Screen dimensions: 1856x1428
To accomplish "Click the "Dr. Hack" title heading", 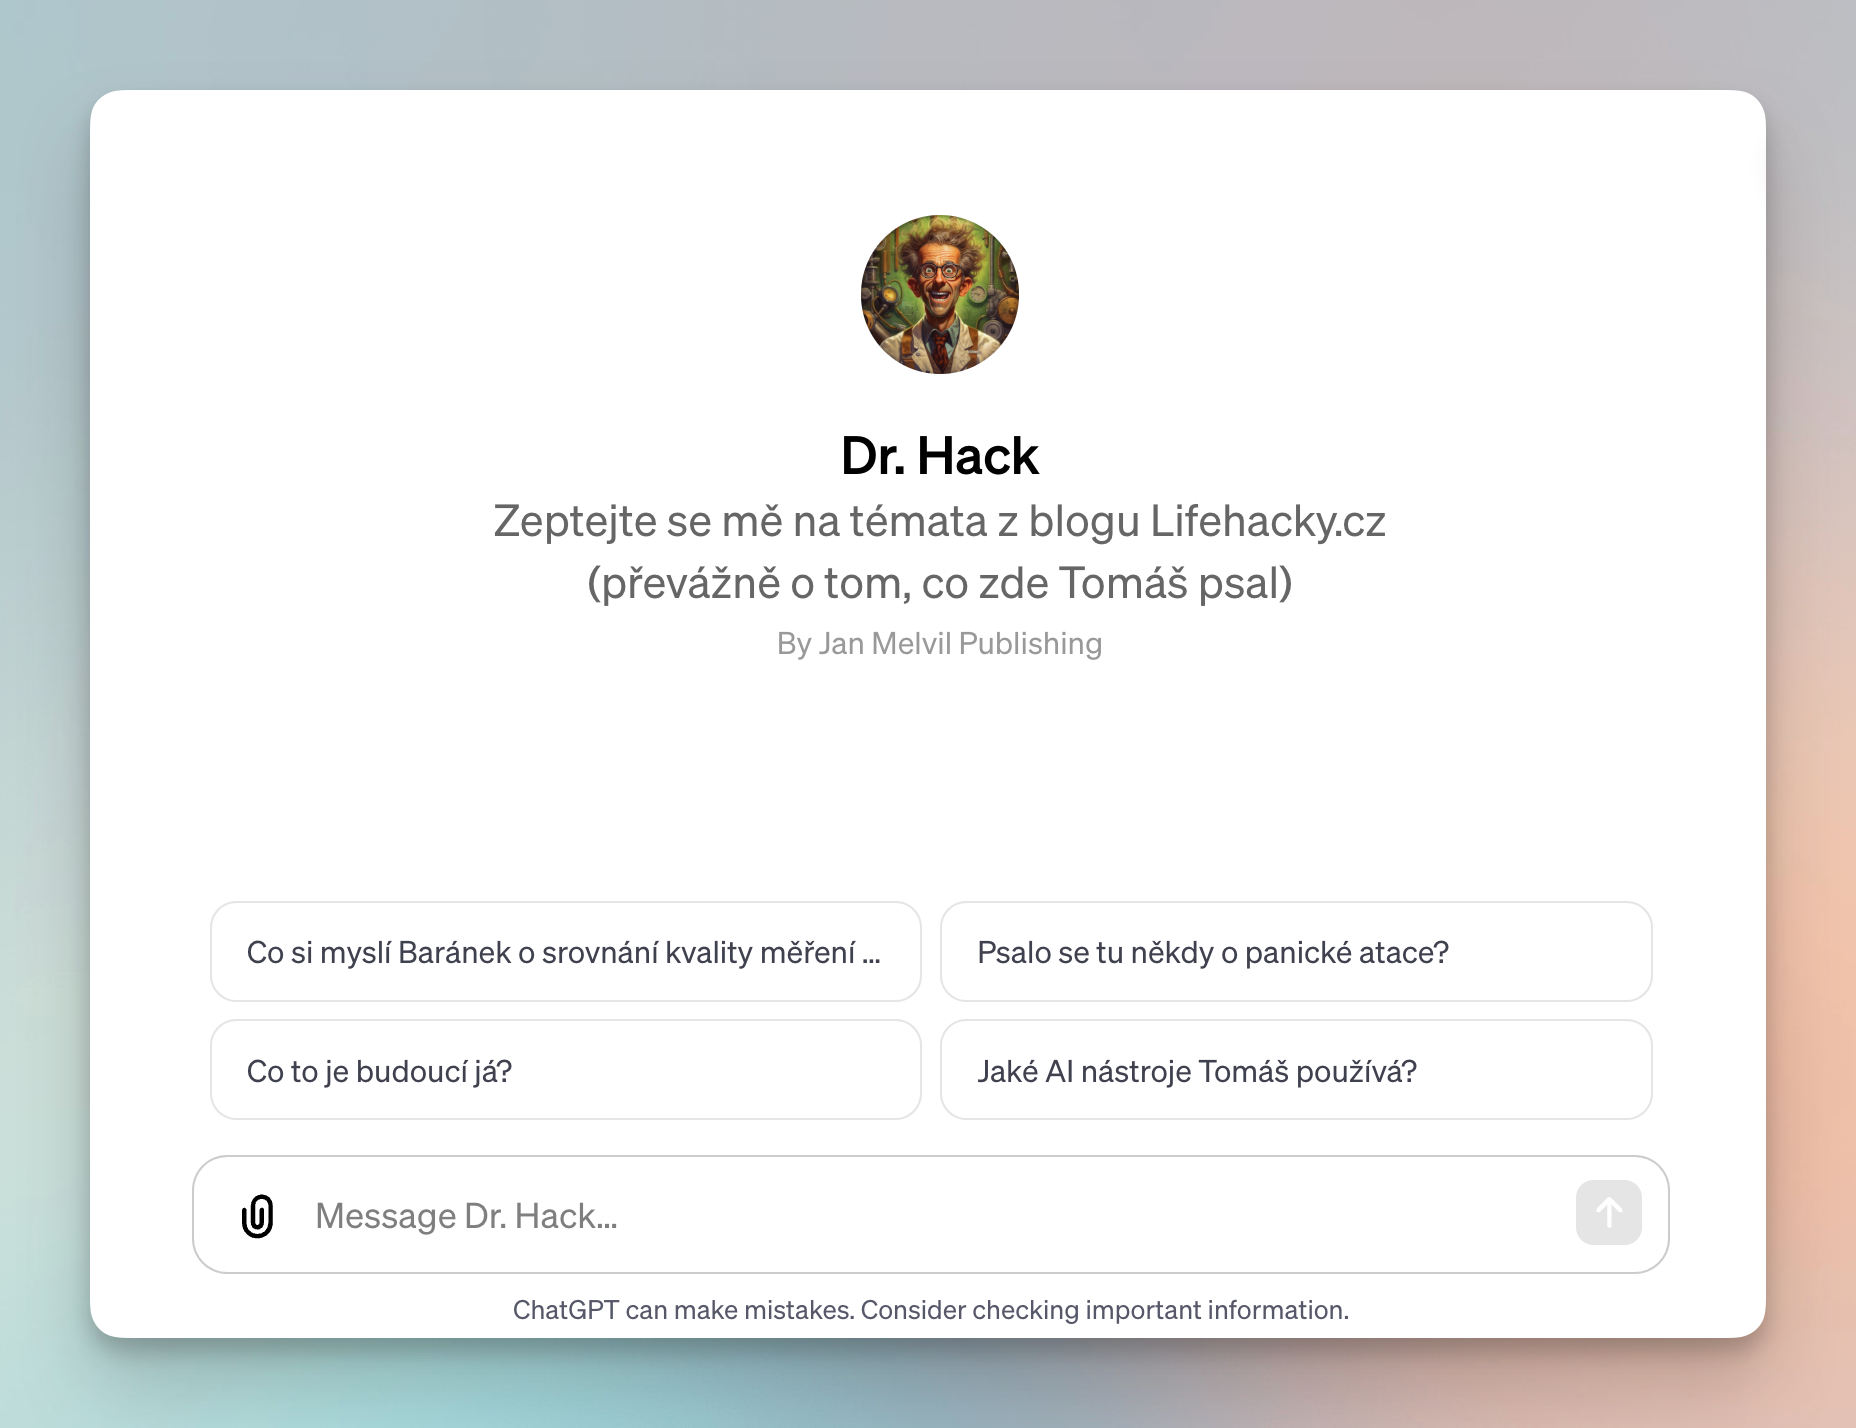I will tap(939, 456).
